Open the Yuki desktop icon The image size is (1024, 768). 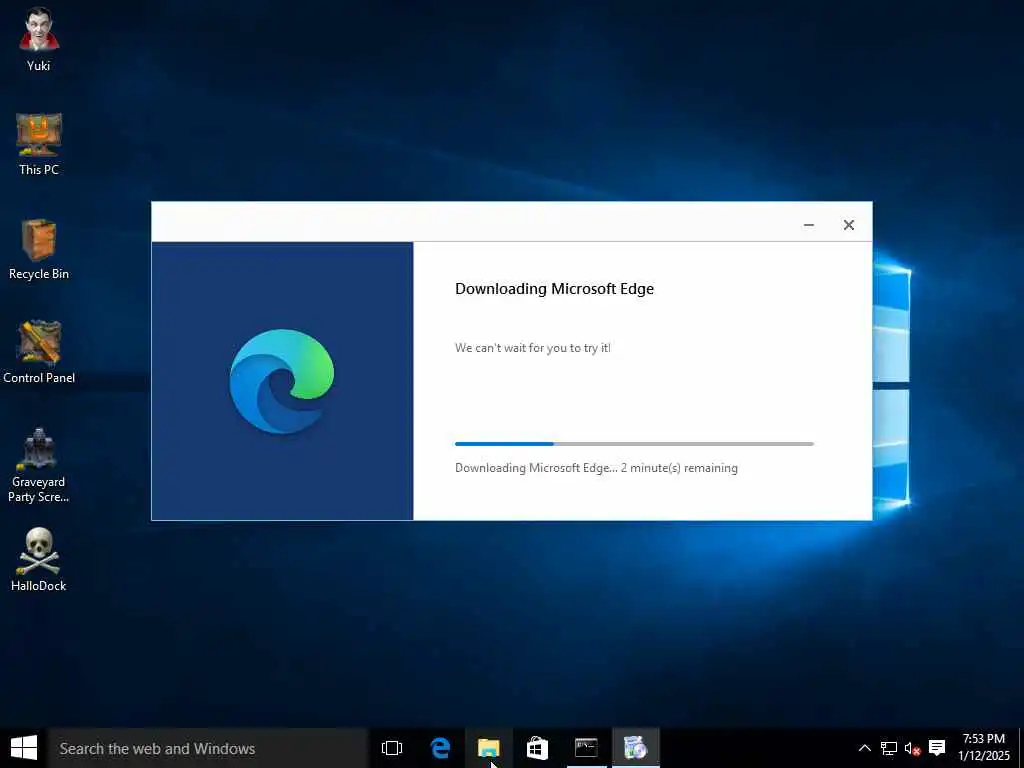point(39,39)
